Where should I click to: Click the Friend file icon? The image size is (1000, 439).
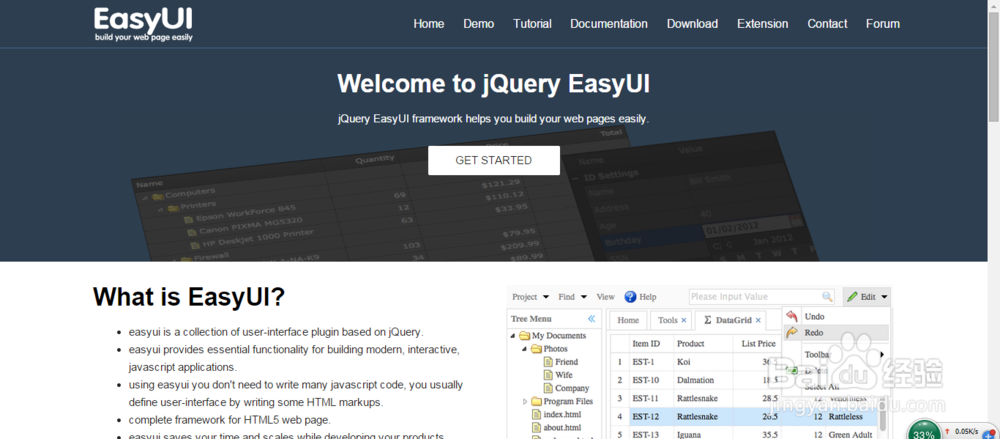tap(548, 362)
